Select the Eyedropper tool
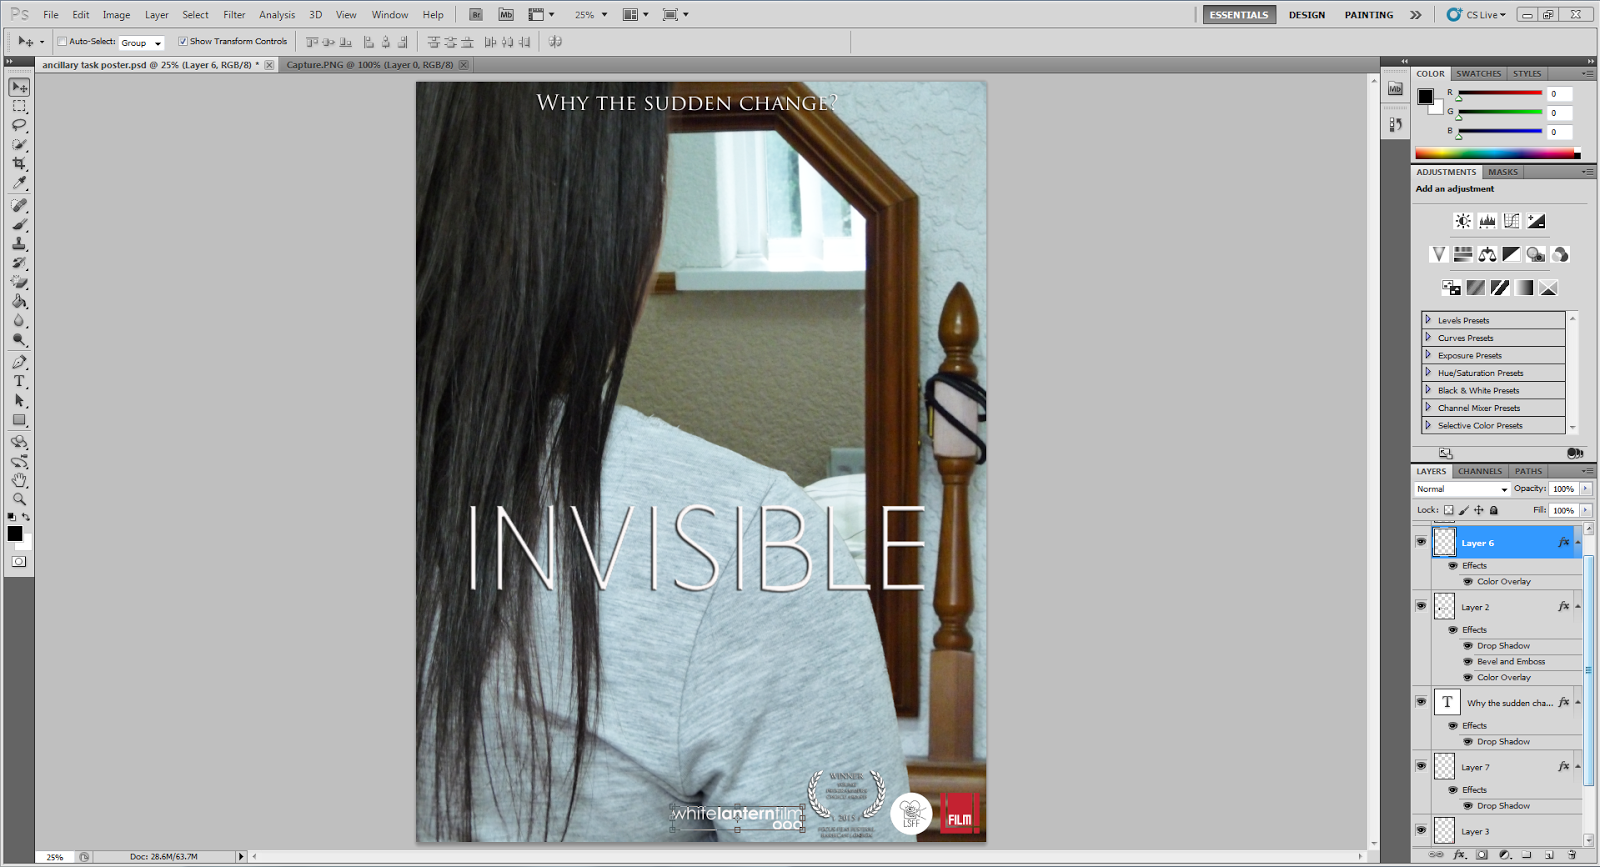Image resolution: width=1600 pixels, height=867 pixels. (x=19, y=182)
